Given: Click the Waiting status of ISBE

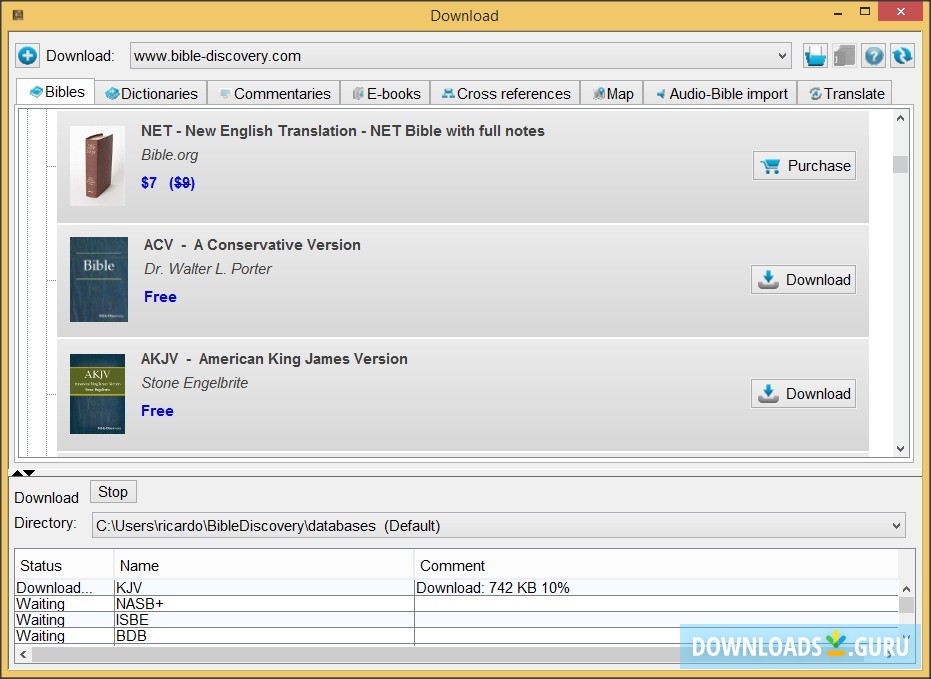Looking at the screenshot, I should (40, 620).
